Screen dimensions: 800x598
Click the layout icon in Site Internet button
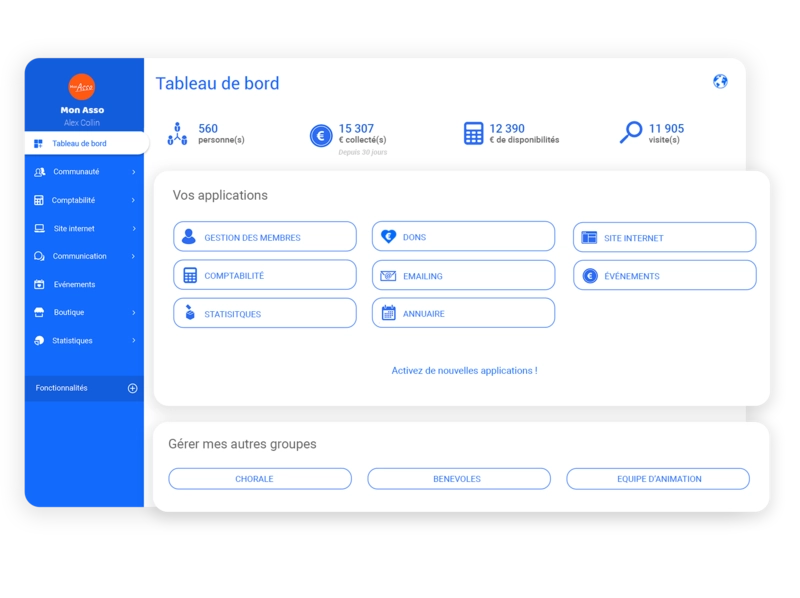(589, 237)
